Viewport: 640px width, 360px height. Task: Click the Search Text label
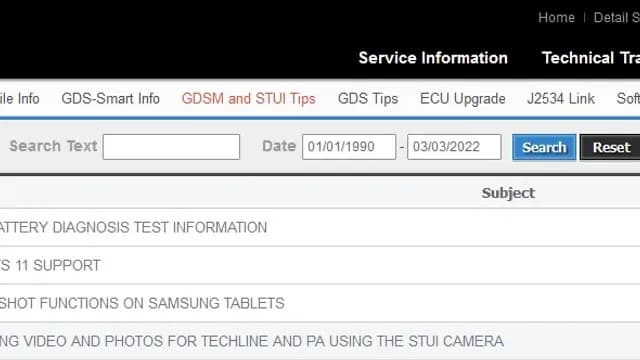(x=53, y=146)
